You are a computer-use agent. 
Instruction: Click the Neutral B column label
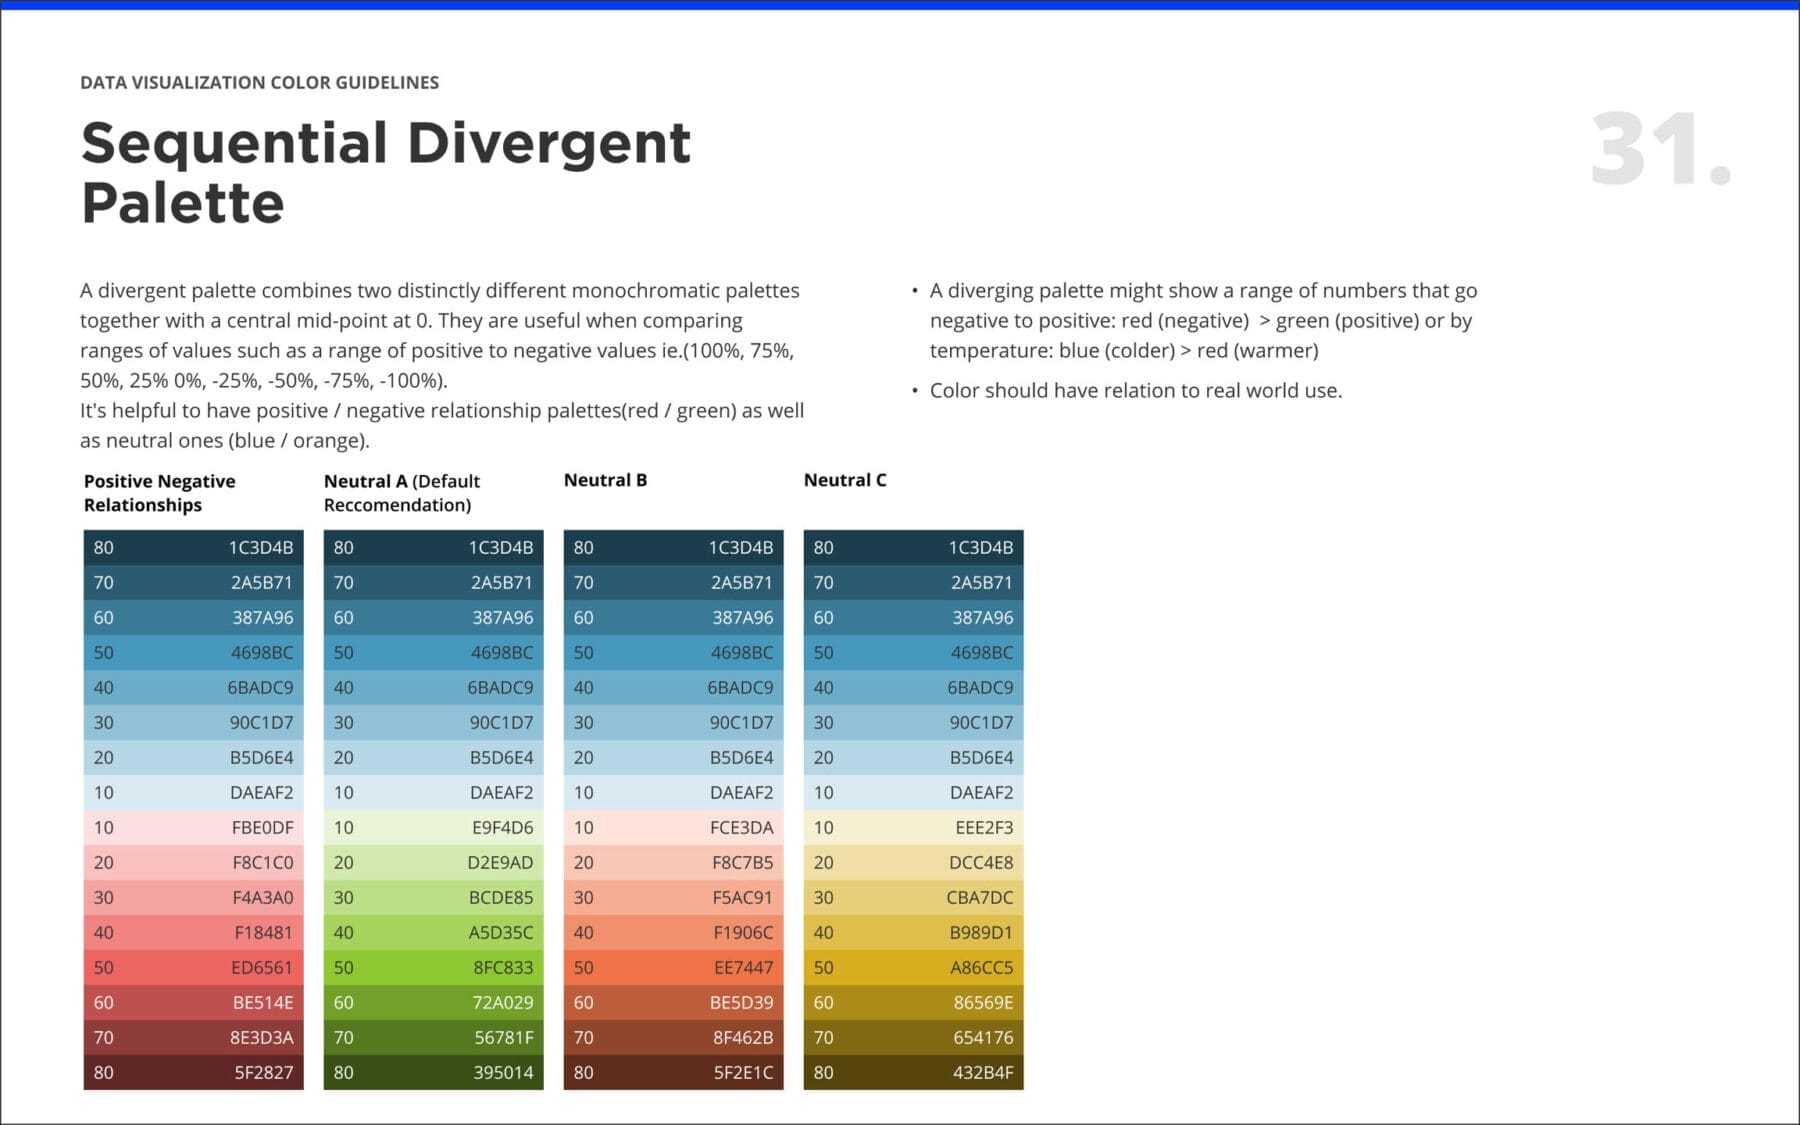tap(606, 480)
